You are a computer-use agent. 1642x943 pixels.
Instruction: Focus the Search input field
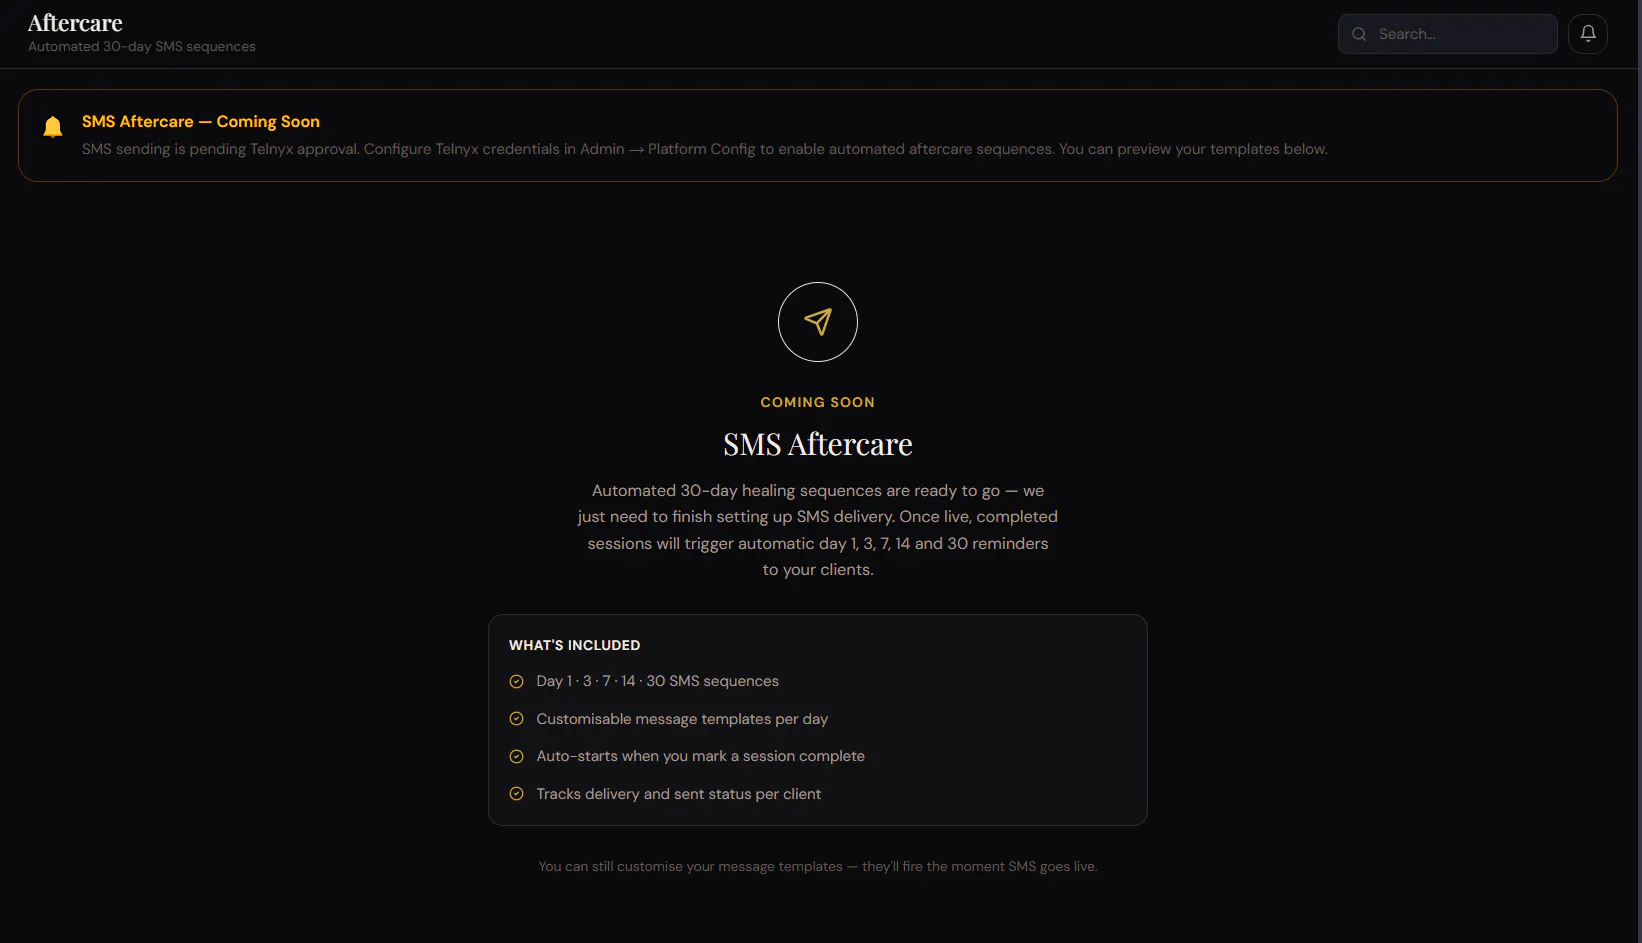1447,34
